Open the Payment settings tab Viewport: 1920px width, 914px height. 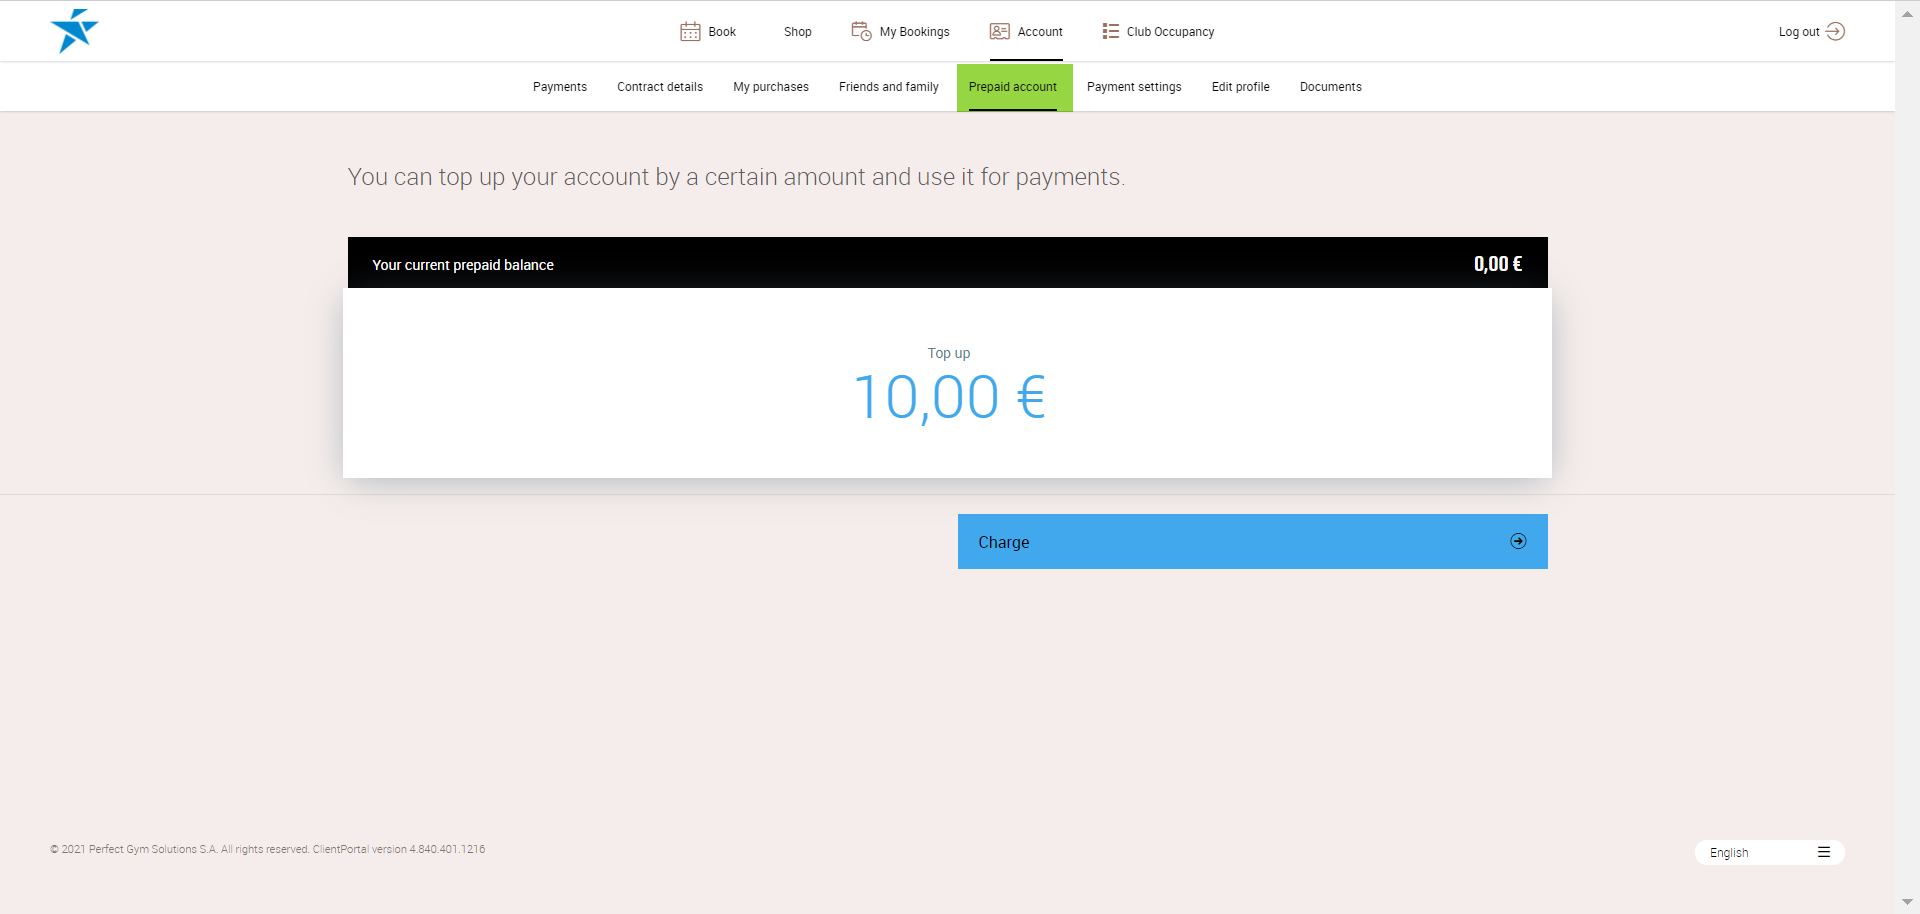[x=1134, y=87]
